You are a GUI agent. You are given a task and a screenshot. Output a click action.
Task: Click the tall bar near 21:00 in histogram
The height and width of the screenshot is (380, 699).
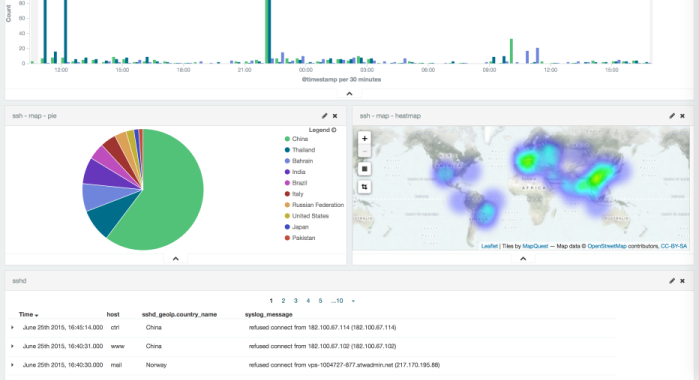268,31
